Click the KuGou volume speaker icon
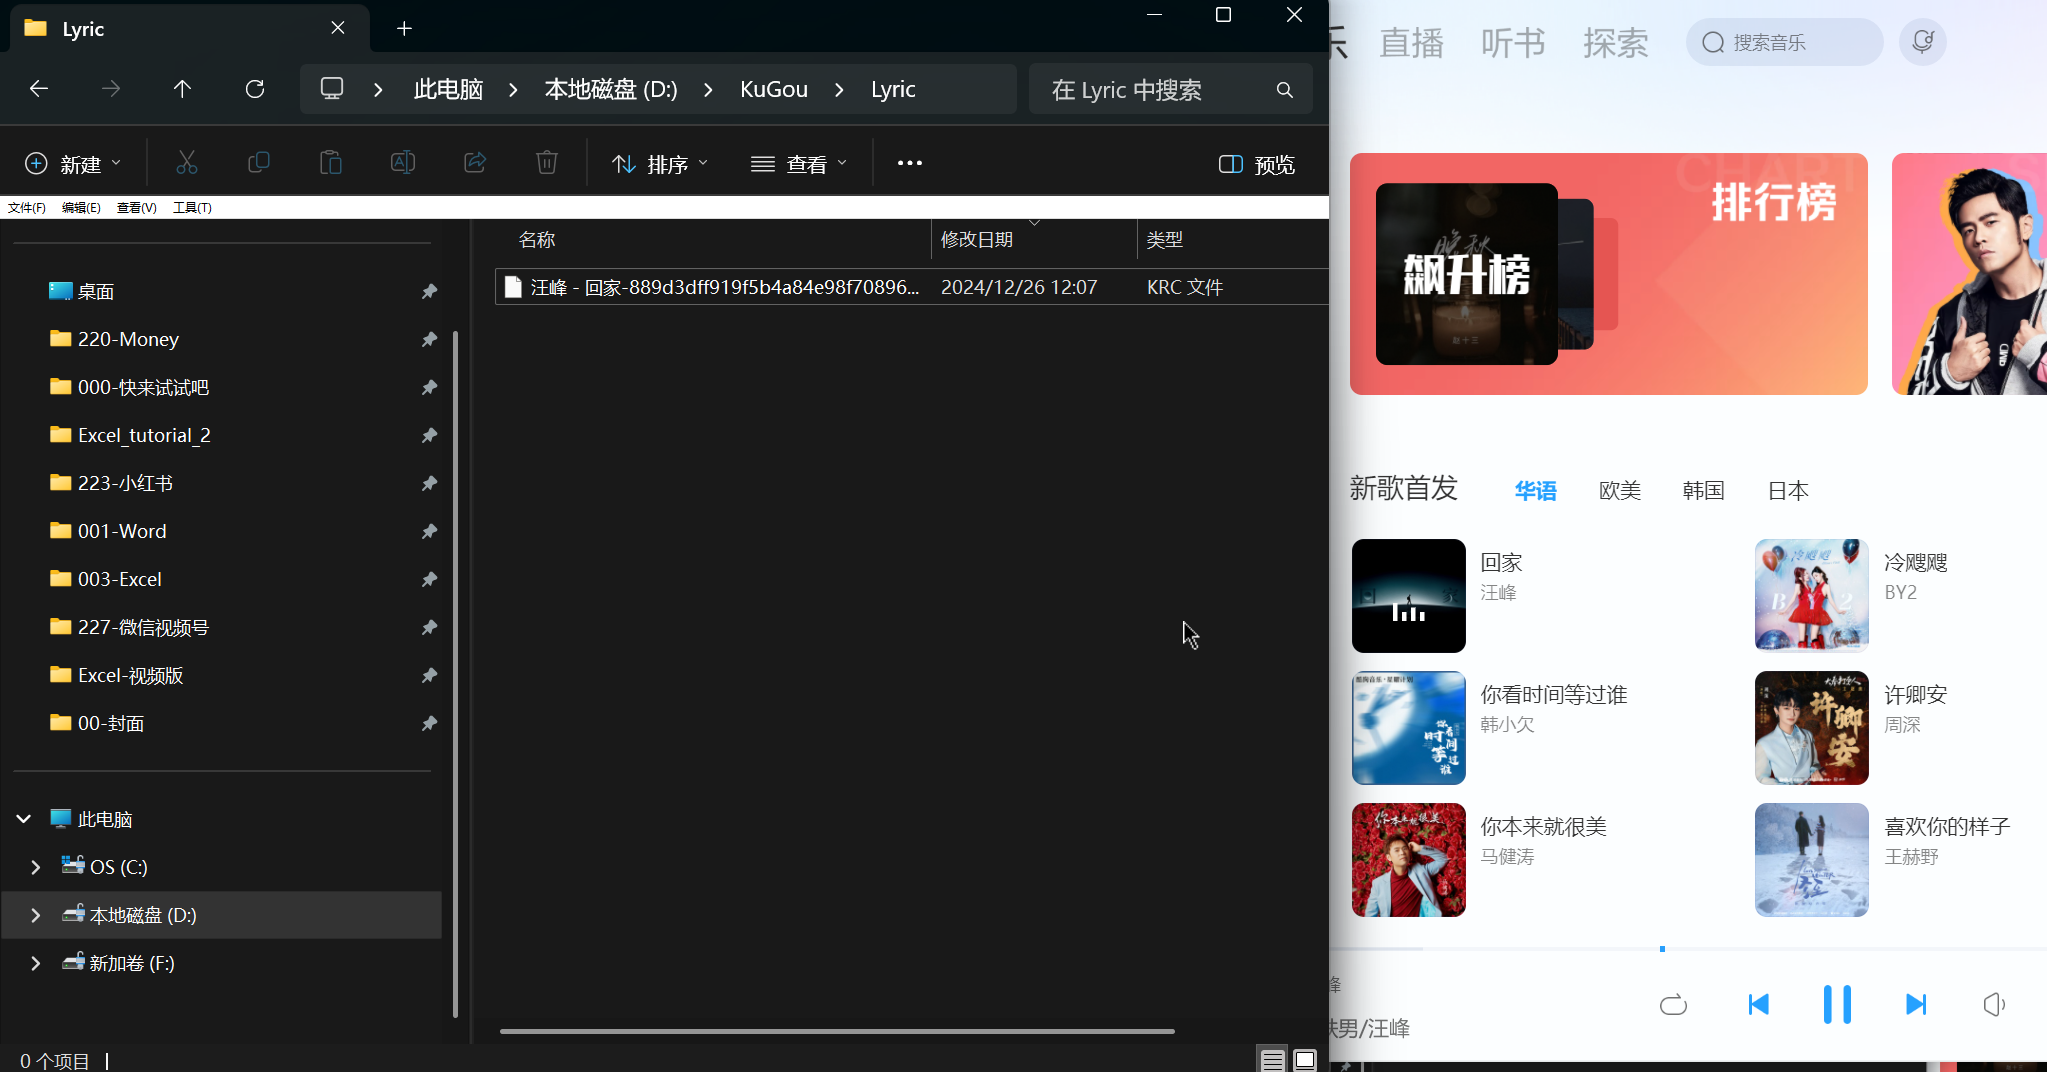Viewport: 2047px width, 1072px height. tap(1994, 1004)
